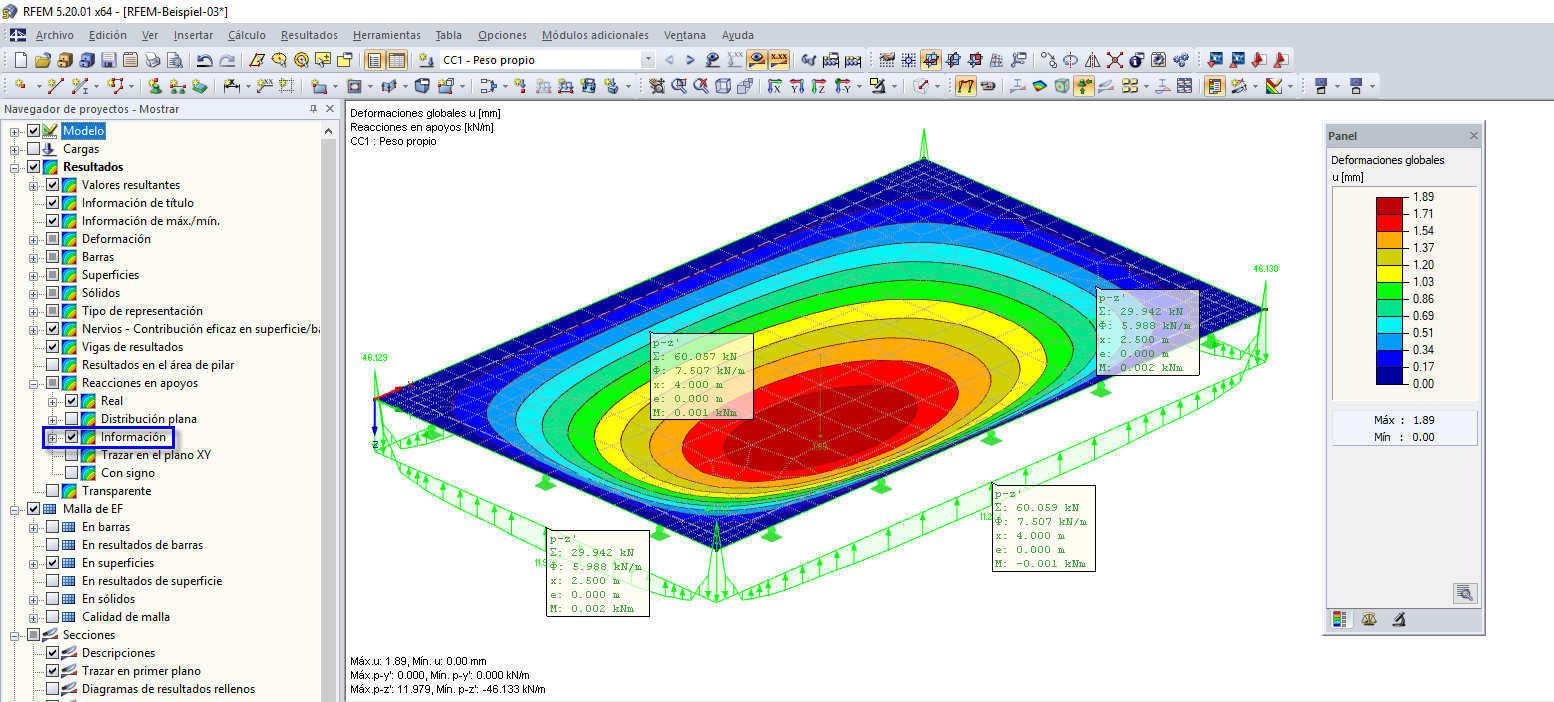Open the color spectrum tab in Panel
The image size is (1554, 702).
tap(1340, 620)
